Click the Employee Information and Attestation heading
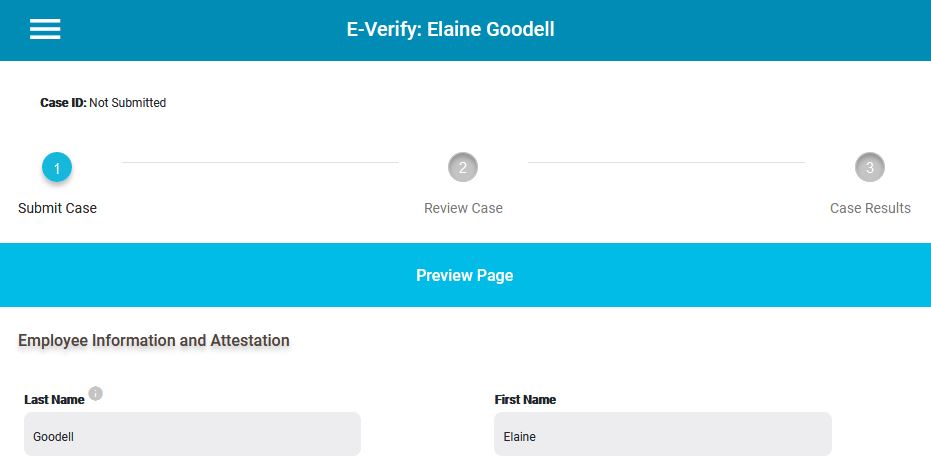The image size is (931, 474). 154,340
